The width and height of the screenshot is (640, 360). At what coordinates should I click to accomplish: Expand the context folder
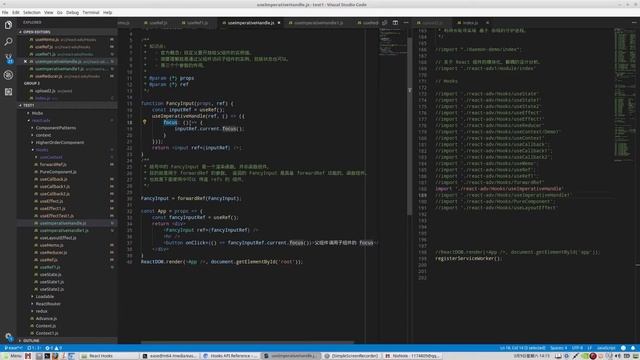point(43,135)
